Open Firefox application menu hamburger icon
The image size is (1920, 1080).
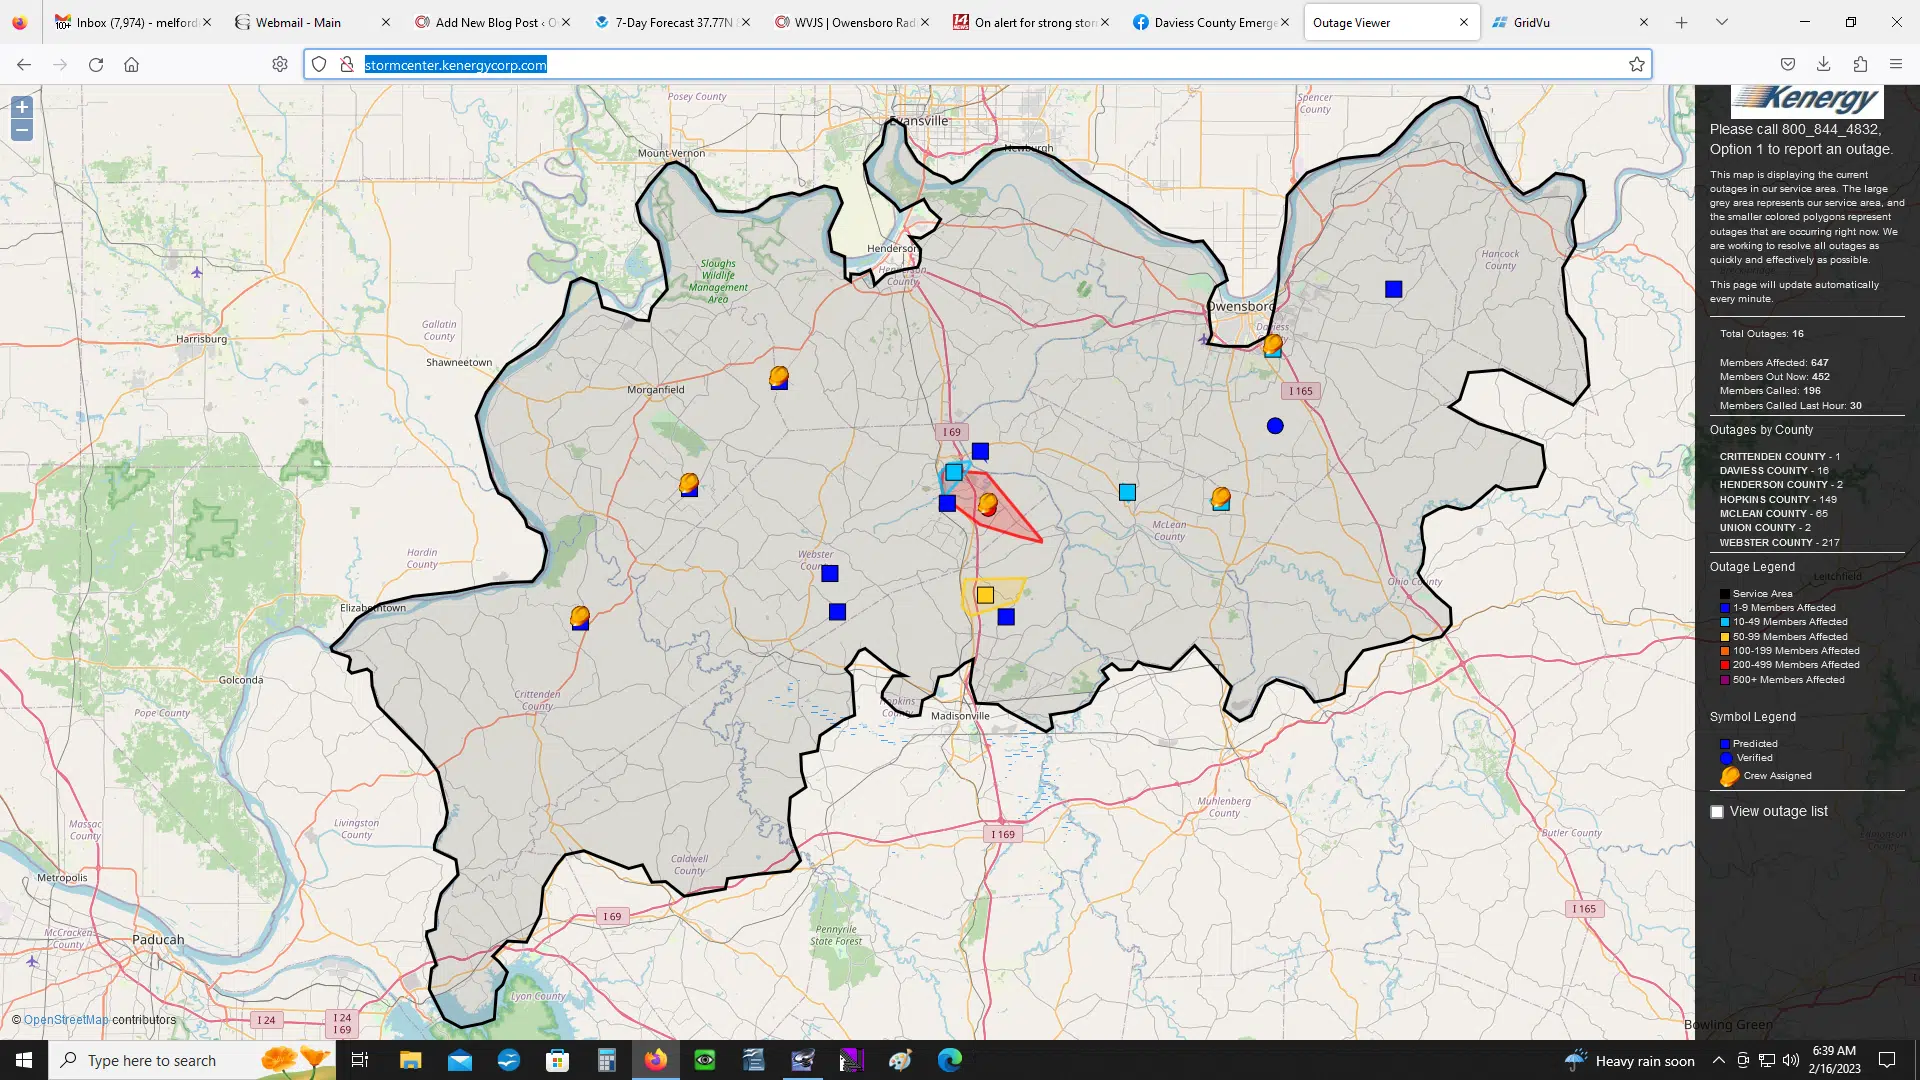coord(1895,65)
